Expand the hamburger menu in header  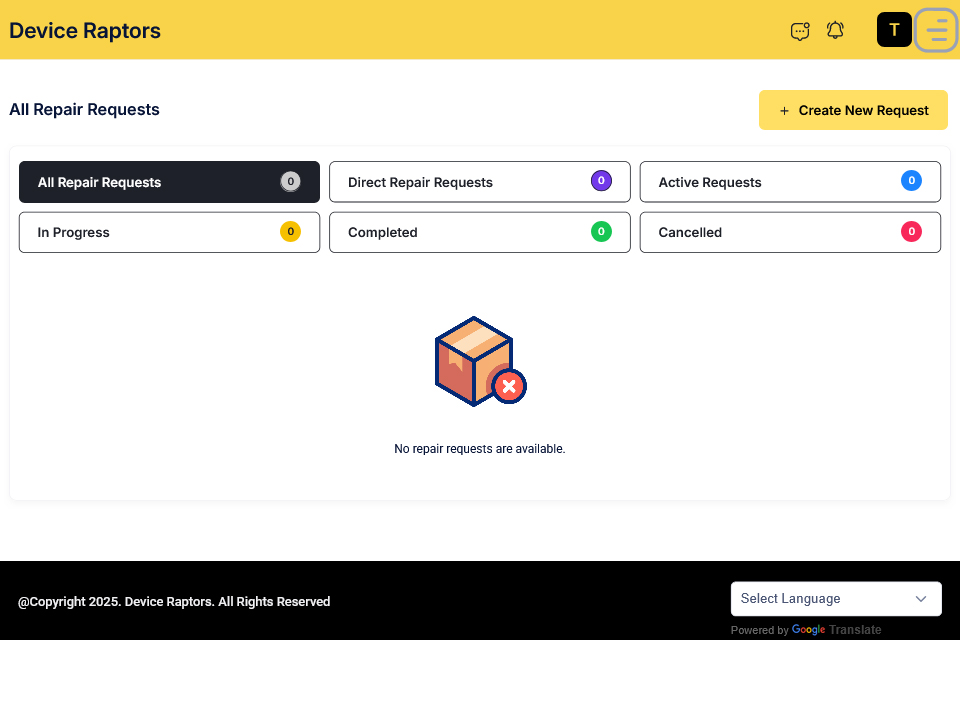click(x=937, y=30)
